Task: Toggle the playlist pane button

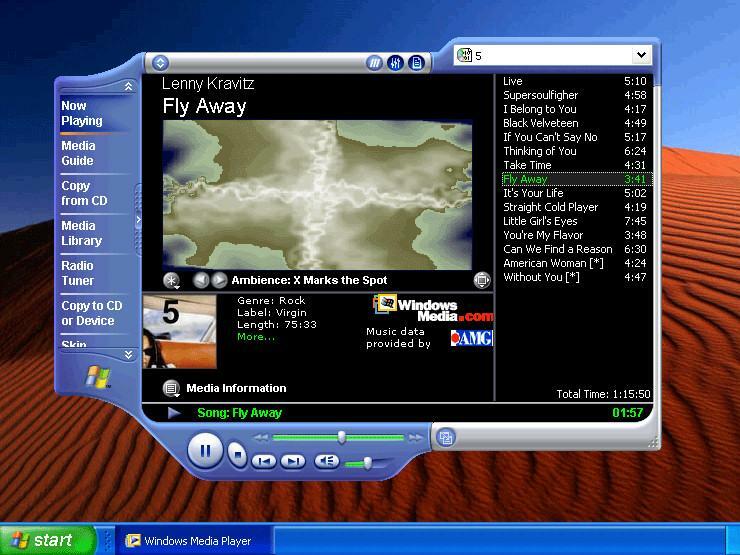Action: (x=416, y=63)
